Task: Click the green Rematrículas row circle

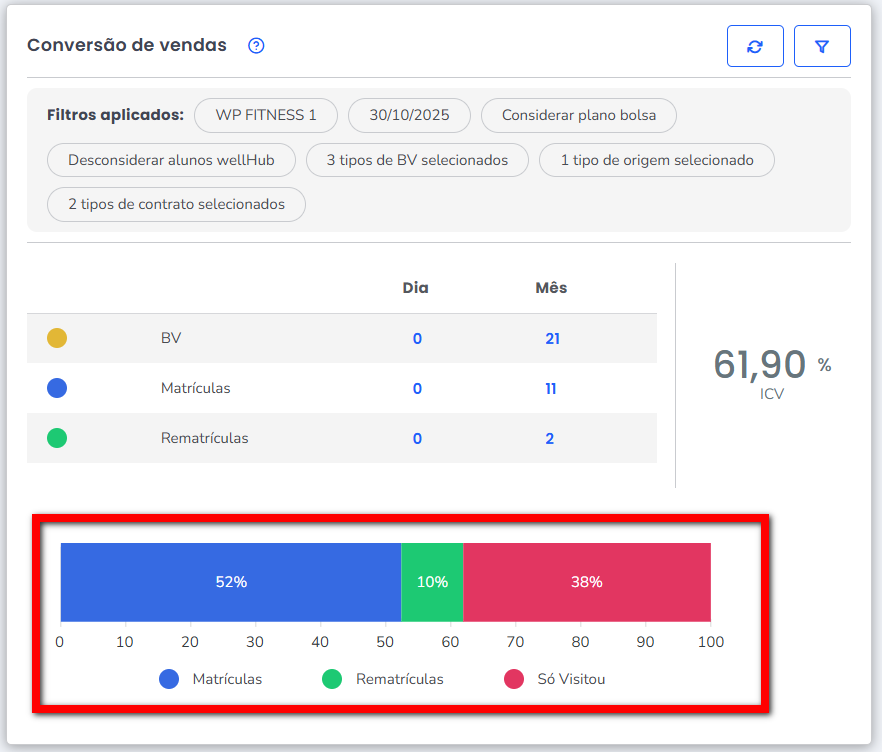Action: click(57, 438)
